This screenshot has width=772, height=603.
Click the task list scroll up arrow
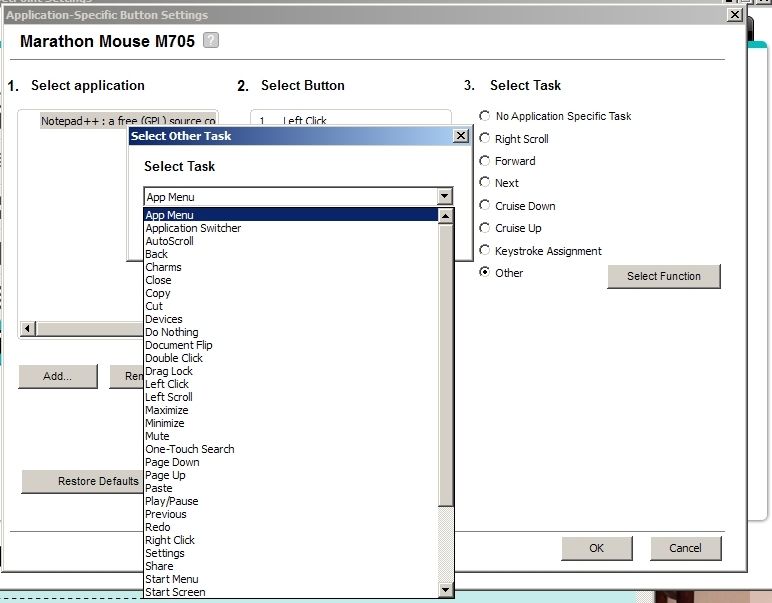tap(445, 216)
